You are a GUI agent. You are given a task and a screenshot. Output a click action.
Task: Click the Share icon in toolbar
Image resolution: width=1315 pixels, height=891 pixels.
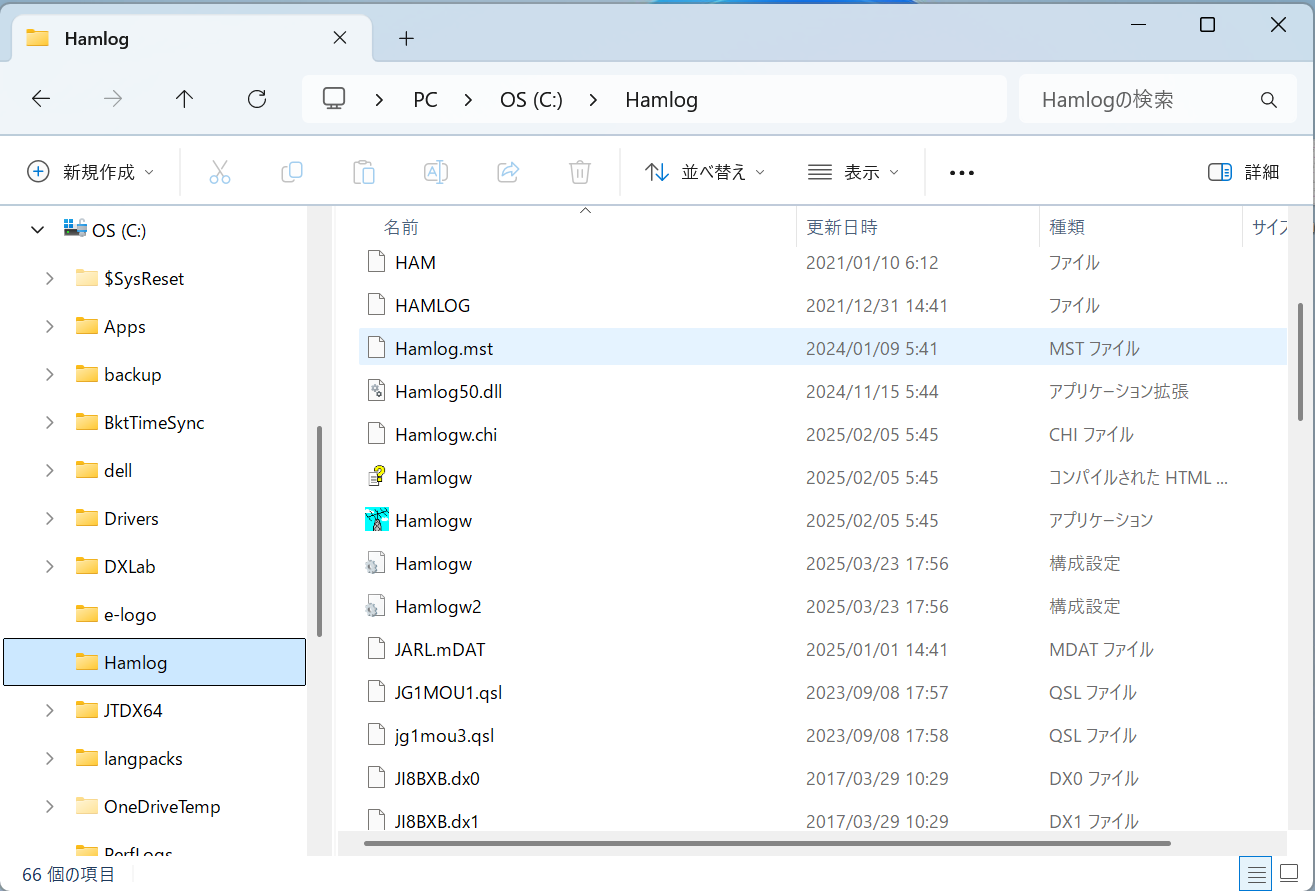(x=508, y=172)
